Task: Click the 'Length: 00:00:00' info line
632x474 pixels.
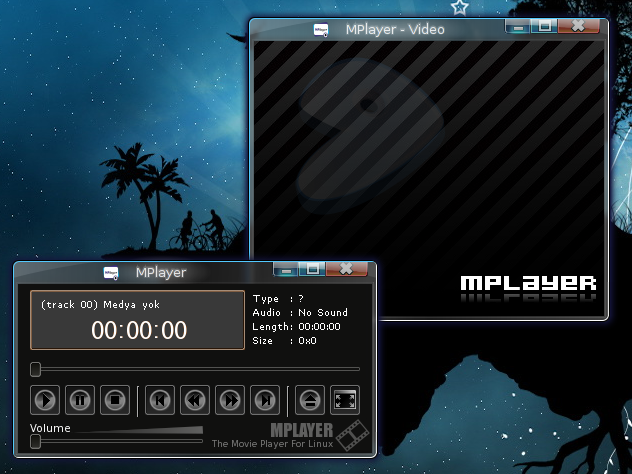Action: (296, 326)
